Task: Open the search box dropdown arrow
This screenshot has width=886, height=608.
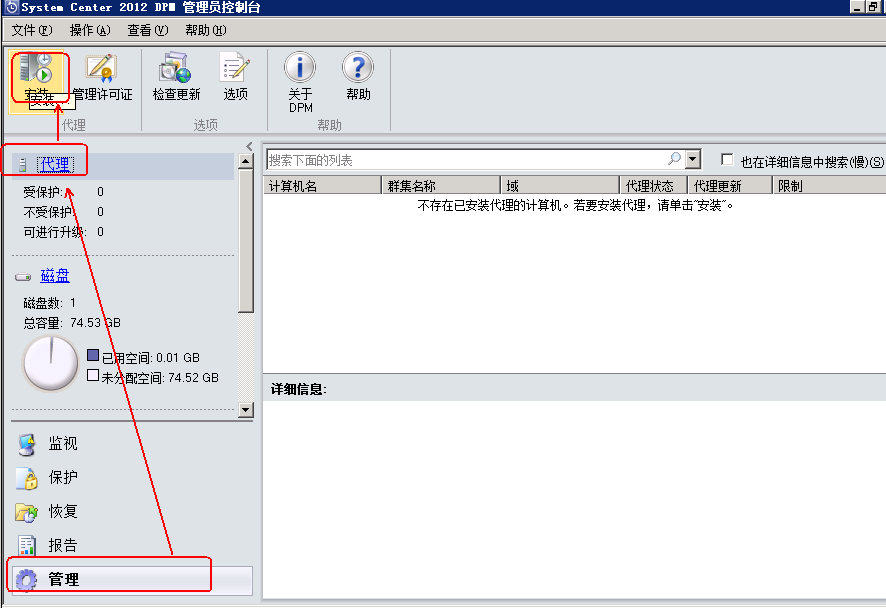Action: pyautogui.click(x=693, y=159)
